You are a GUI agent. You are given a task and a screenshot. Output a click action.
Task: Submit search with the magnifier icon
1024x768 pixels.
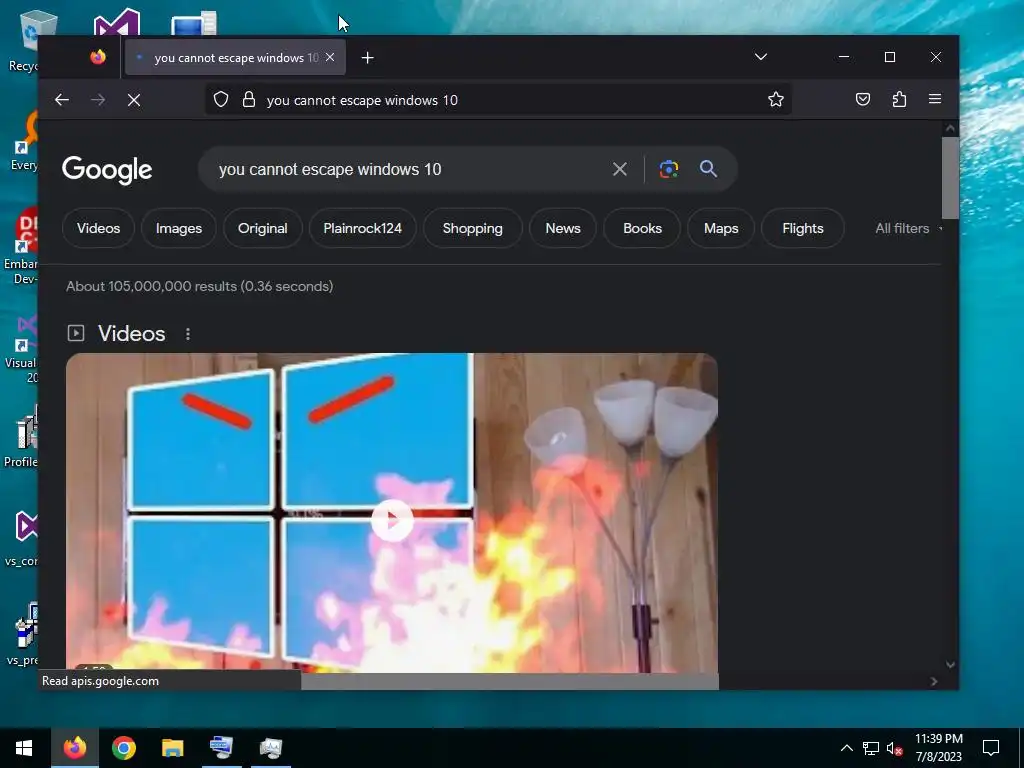pos(708,169)
